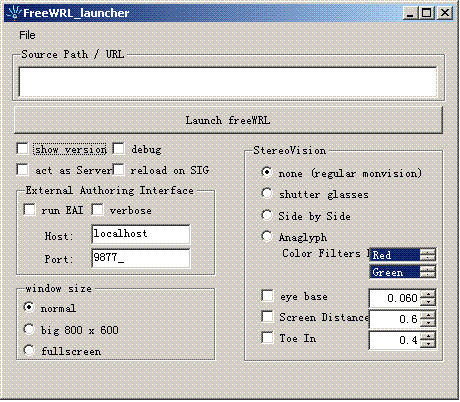Click the Source Path / URL input field
Image resolution: width=460 pixels, height=402 pixels.
point(228,82)
